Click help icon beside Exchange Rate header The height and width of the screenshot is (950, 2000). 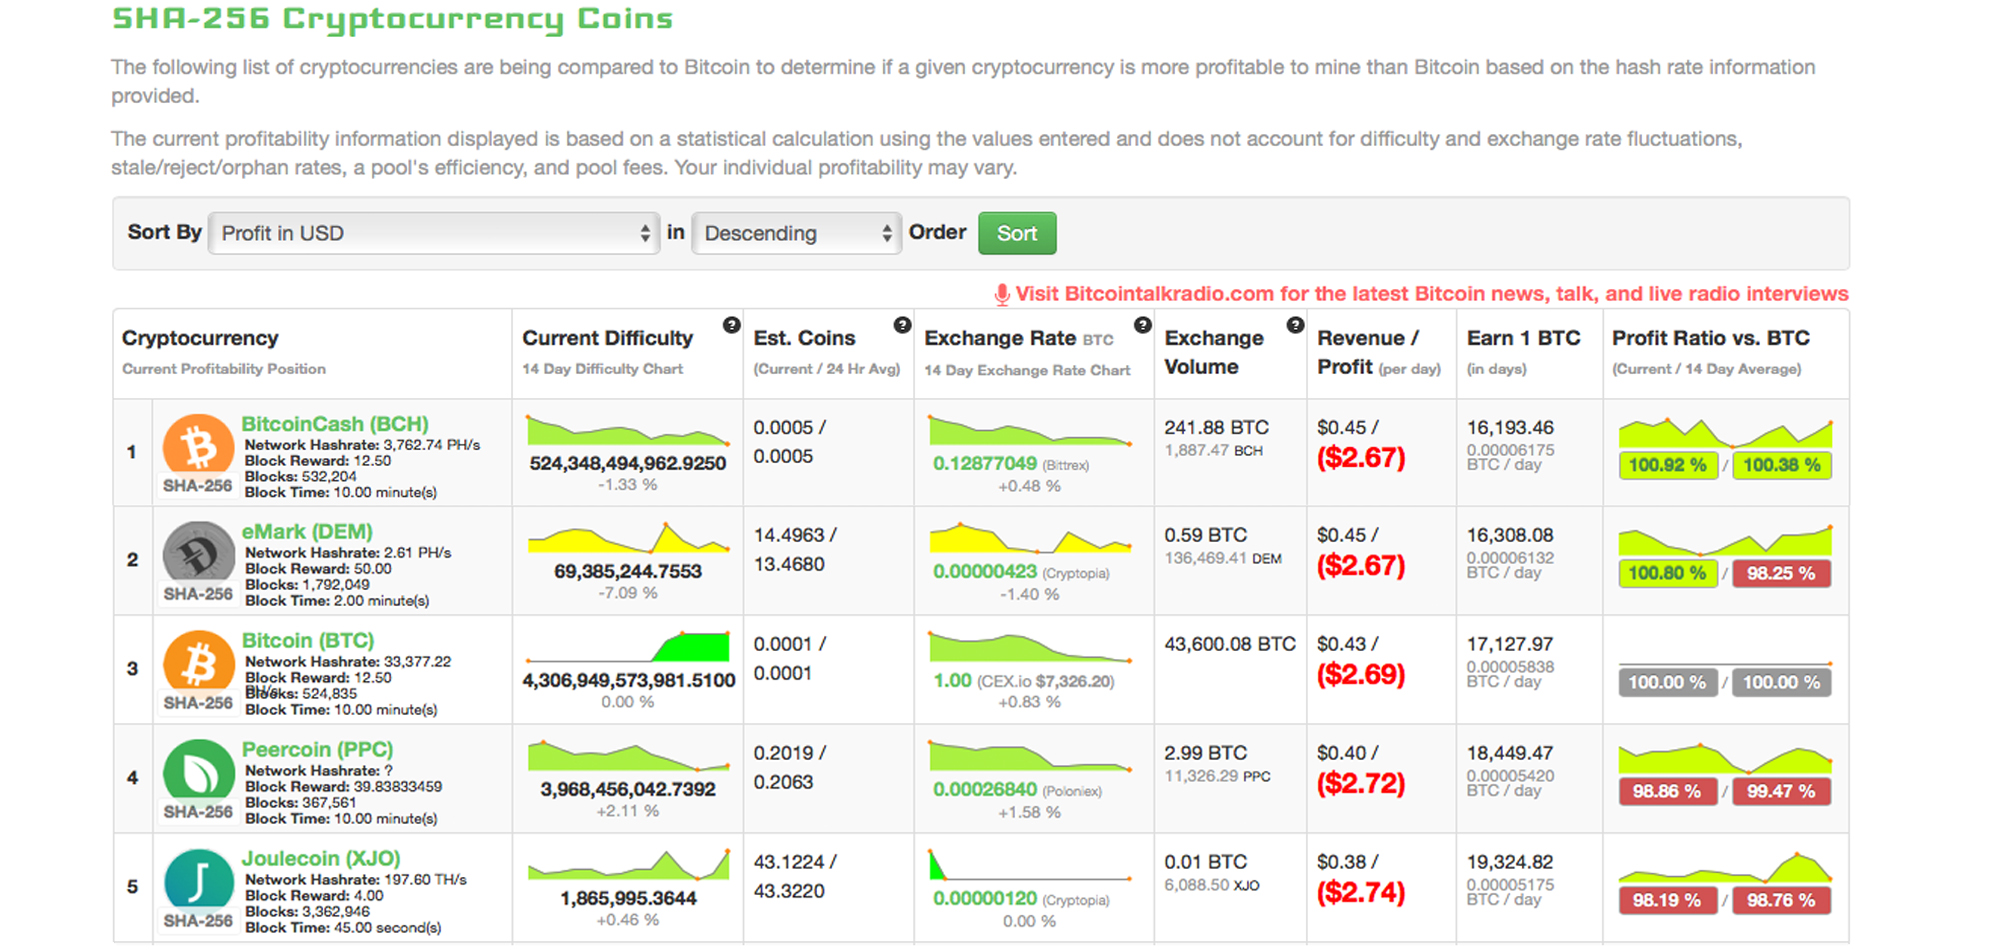pos(1142,325)
